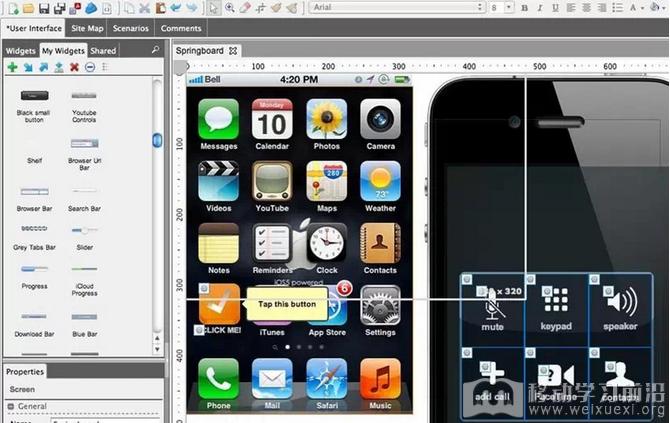Open the text color dropdown arrow

click(x=642, y=8)
